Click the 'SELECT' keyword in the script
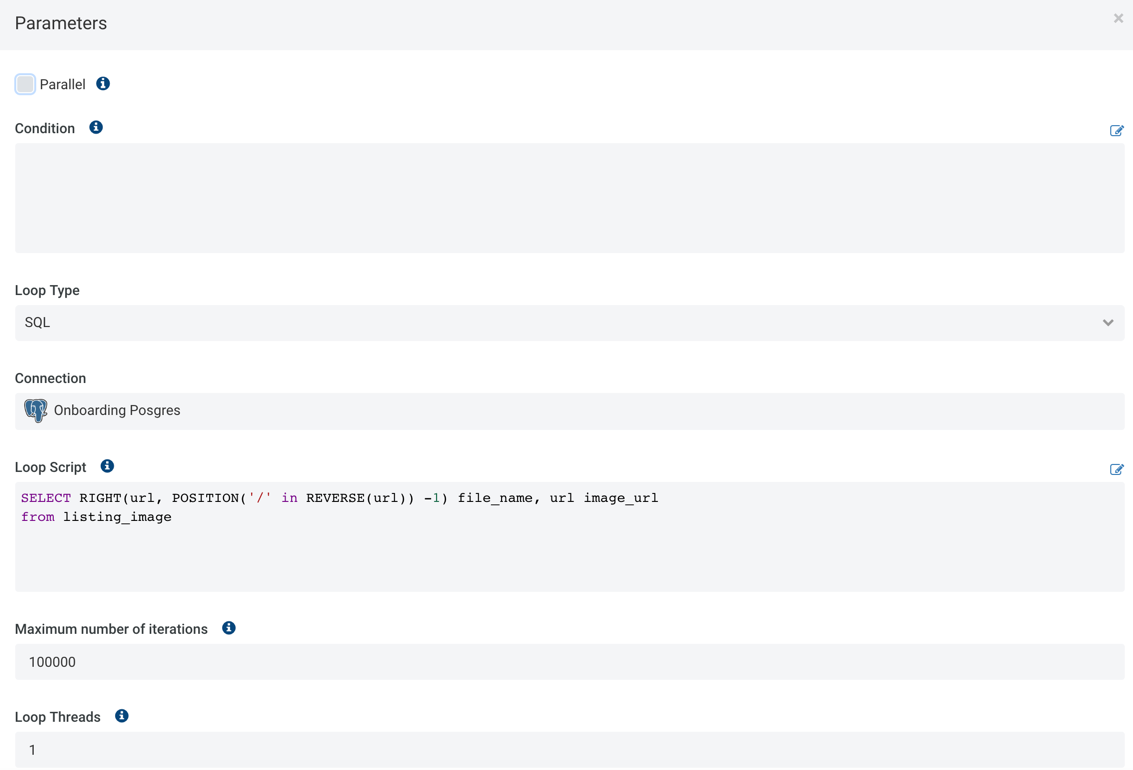 tap(46, 498)
